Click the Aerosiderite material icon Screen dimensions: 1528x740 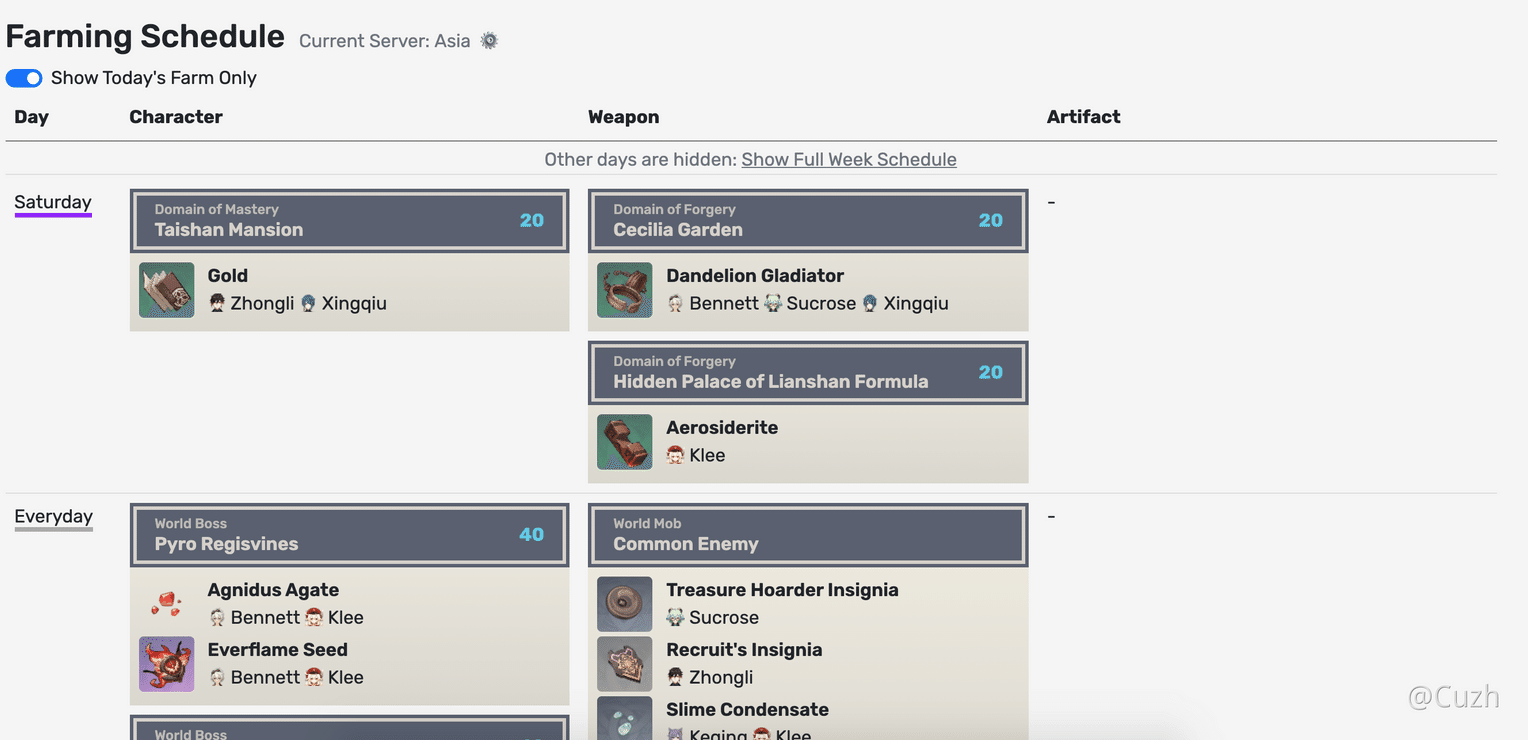625,442
